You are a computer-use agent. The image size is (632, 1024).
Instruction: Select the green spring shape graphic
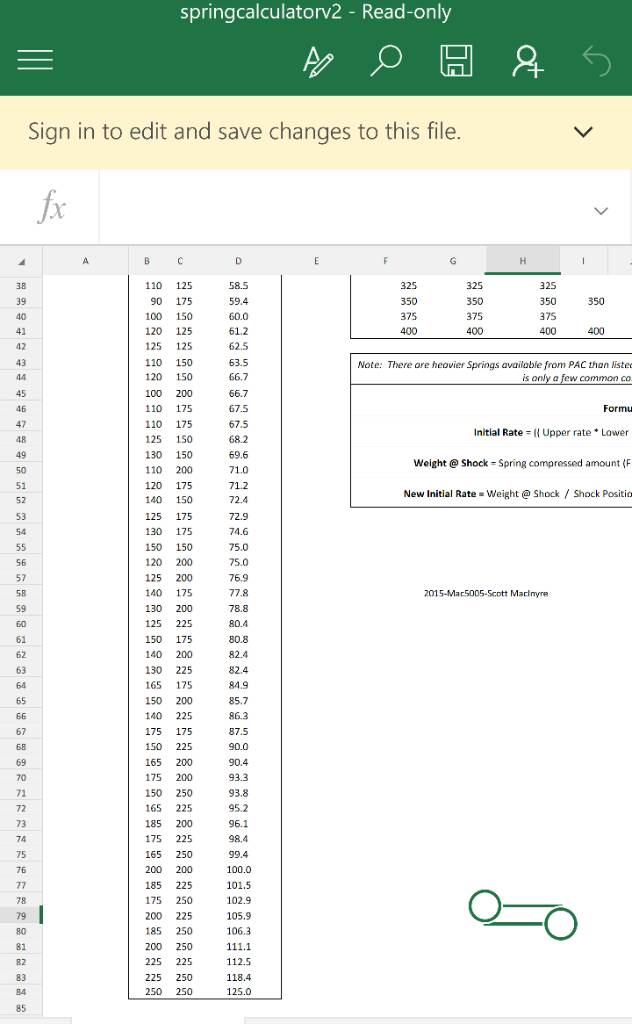pos(522,914)
